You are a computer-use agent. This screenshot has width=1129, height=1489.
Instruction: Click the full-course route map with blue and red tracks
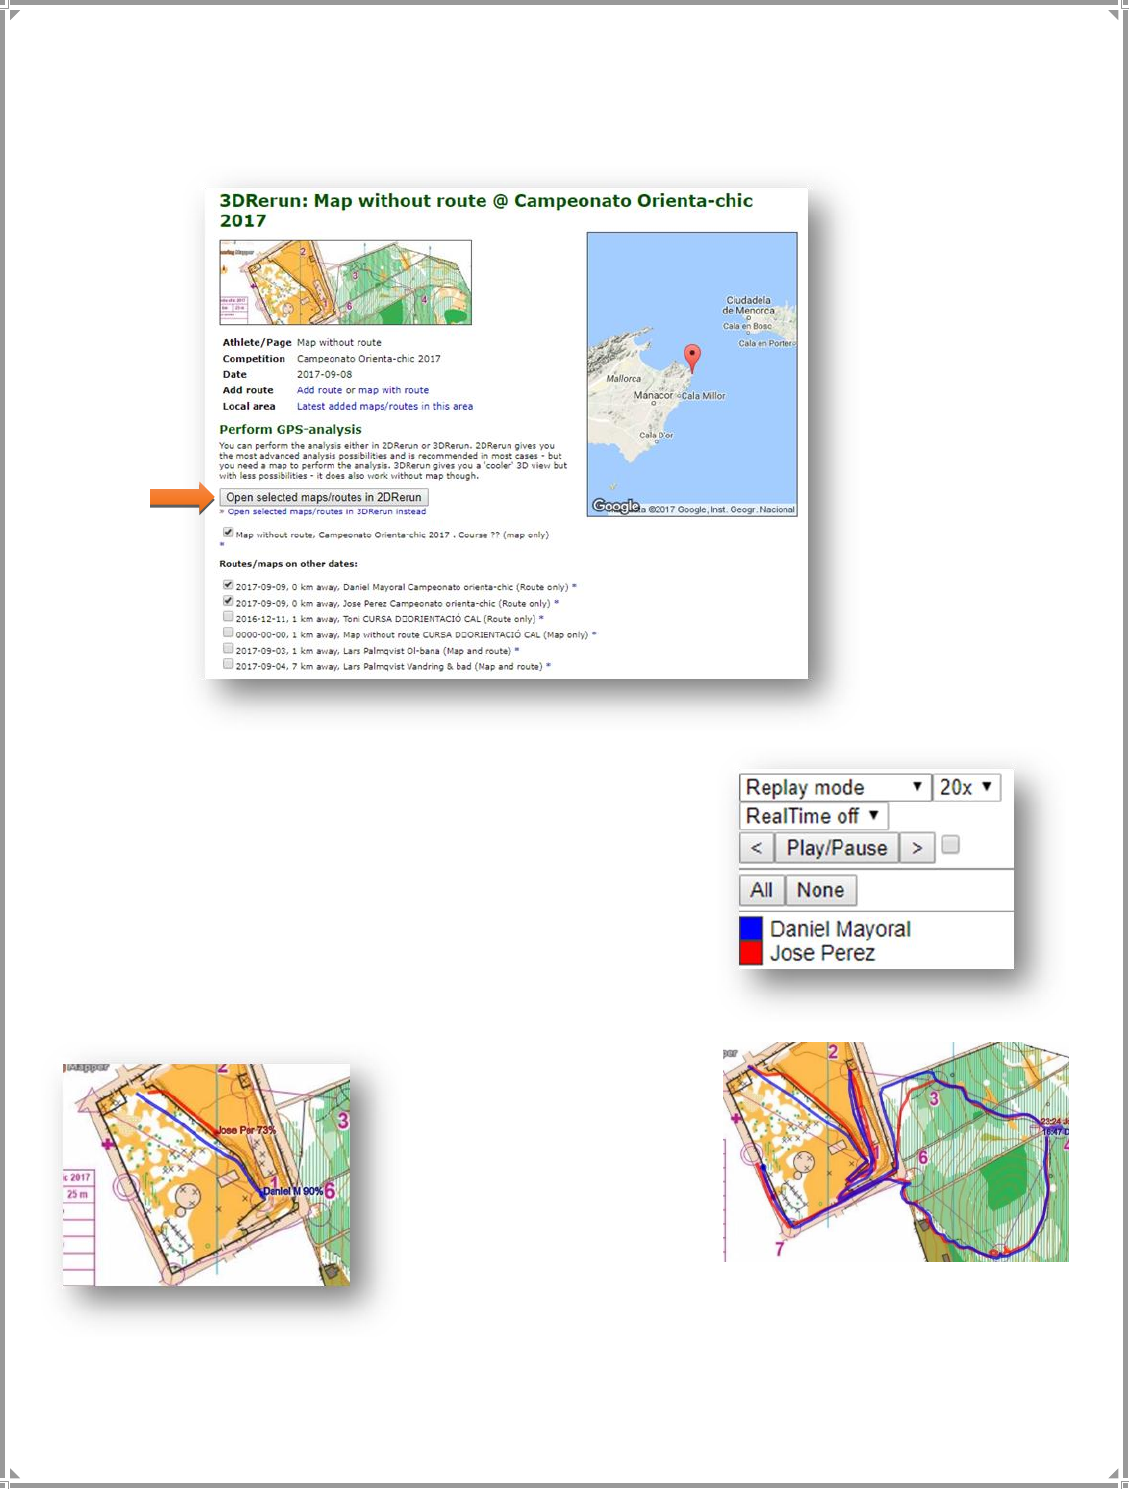point(896,1151)
